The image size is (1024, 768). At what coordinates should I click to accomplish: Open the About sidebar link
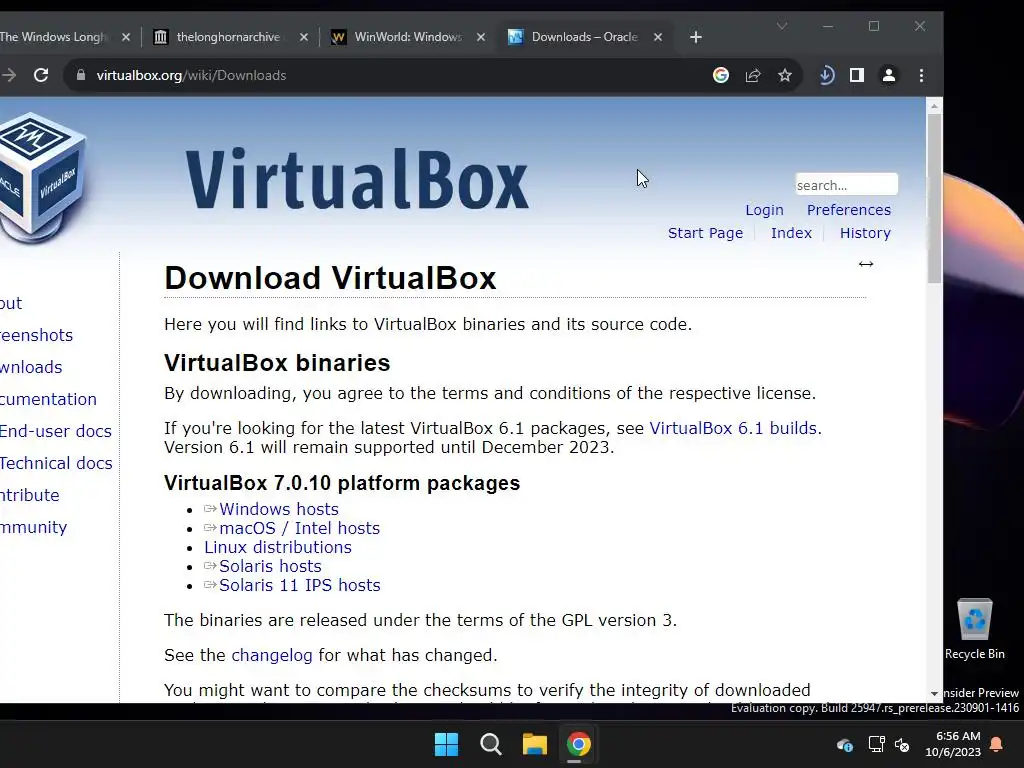(11, 303)
